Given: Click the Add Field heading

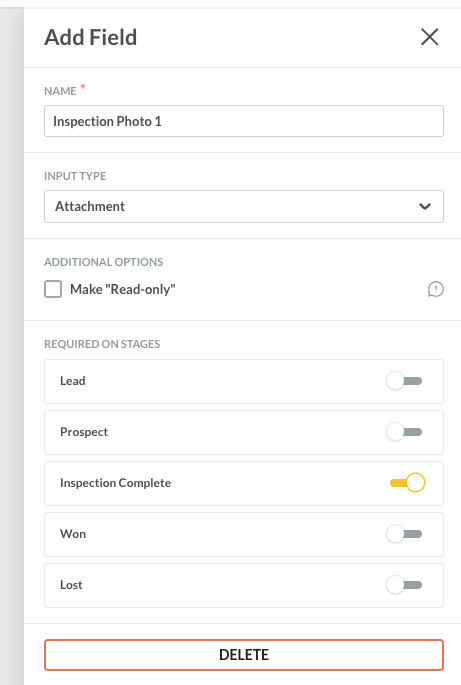Looking at the screenshot, I should 90,37.
